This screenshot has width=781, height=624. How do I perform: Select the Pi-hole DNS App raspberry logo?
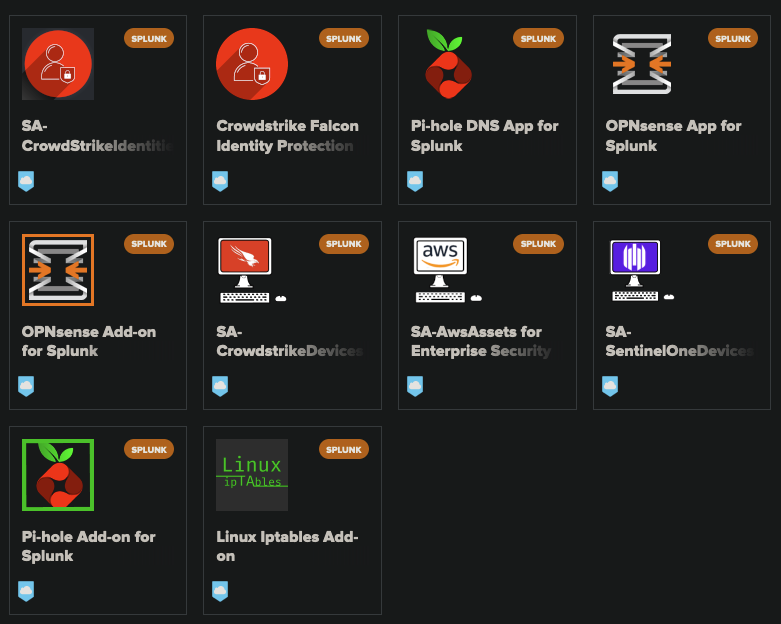[x=447, y=64]
